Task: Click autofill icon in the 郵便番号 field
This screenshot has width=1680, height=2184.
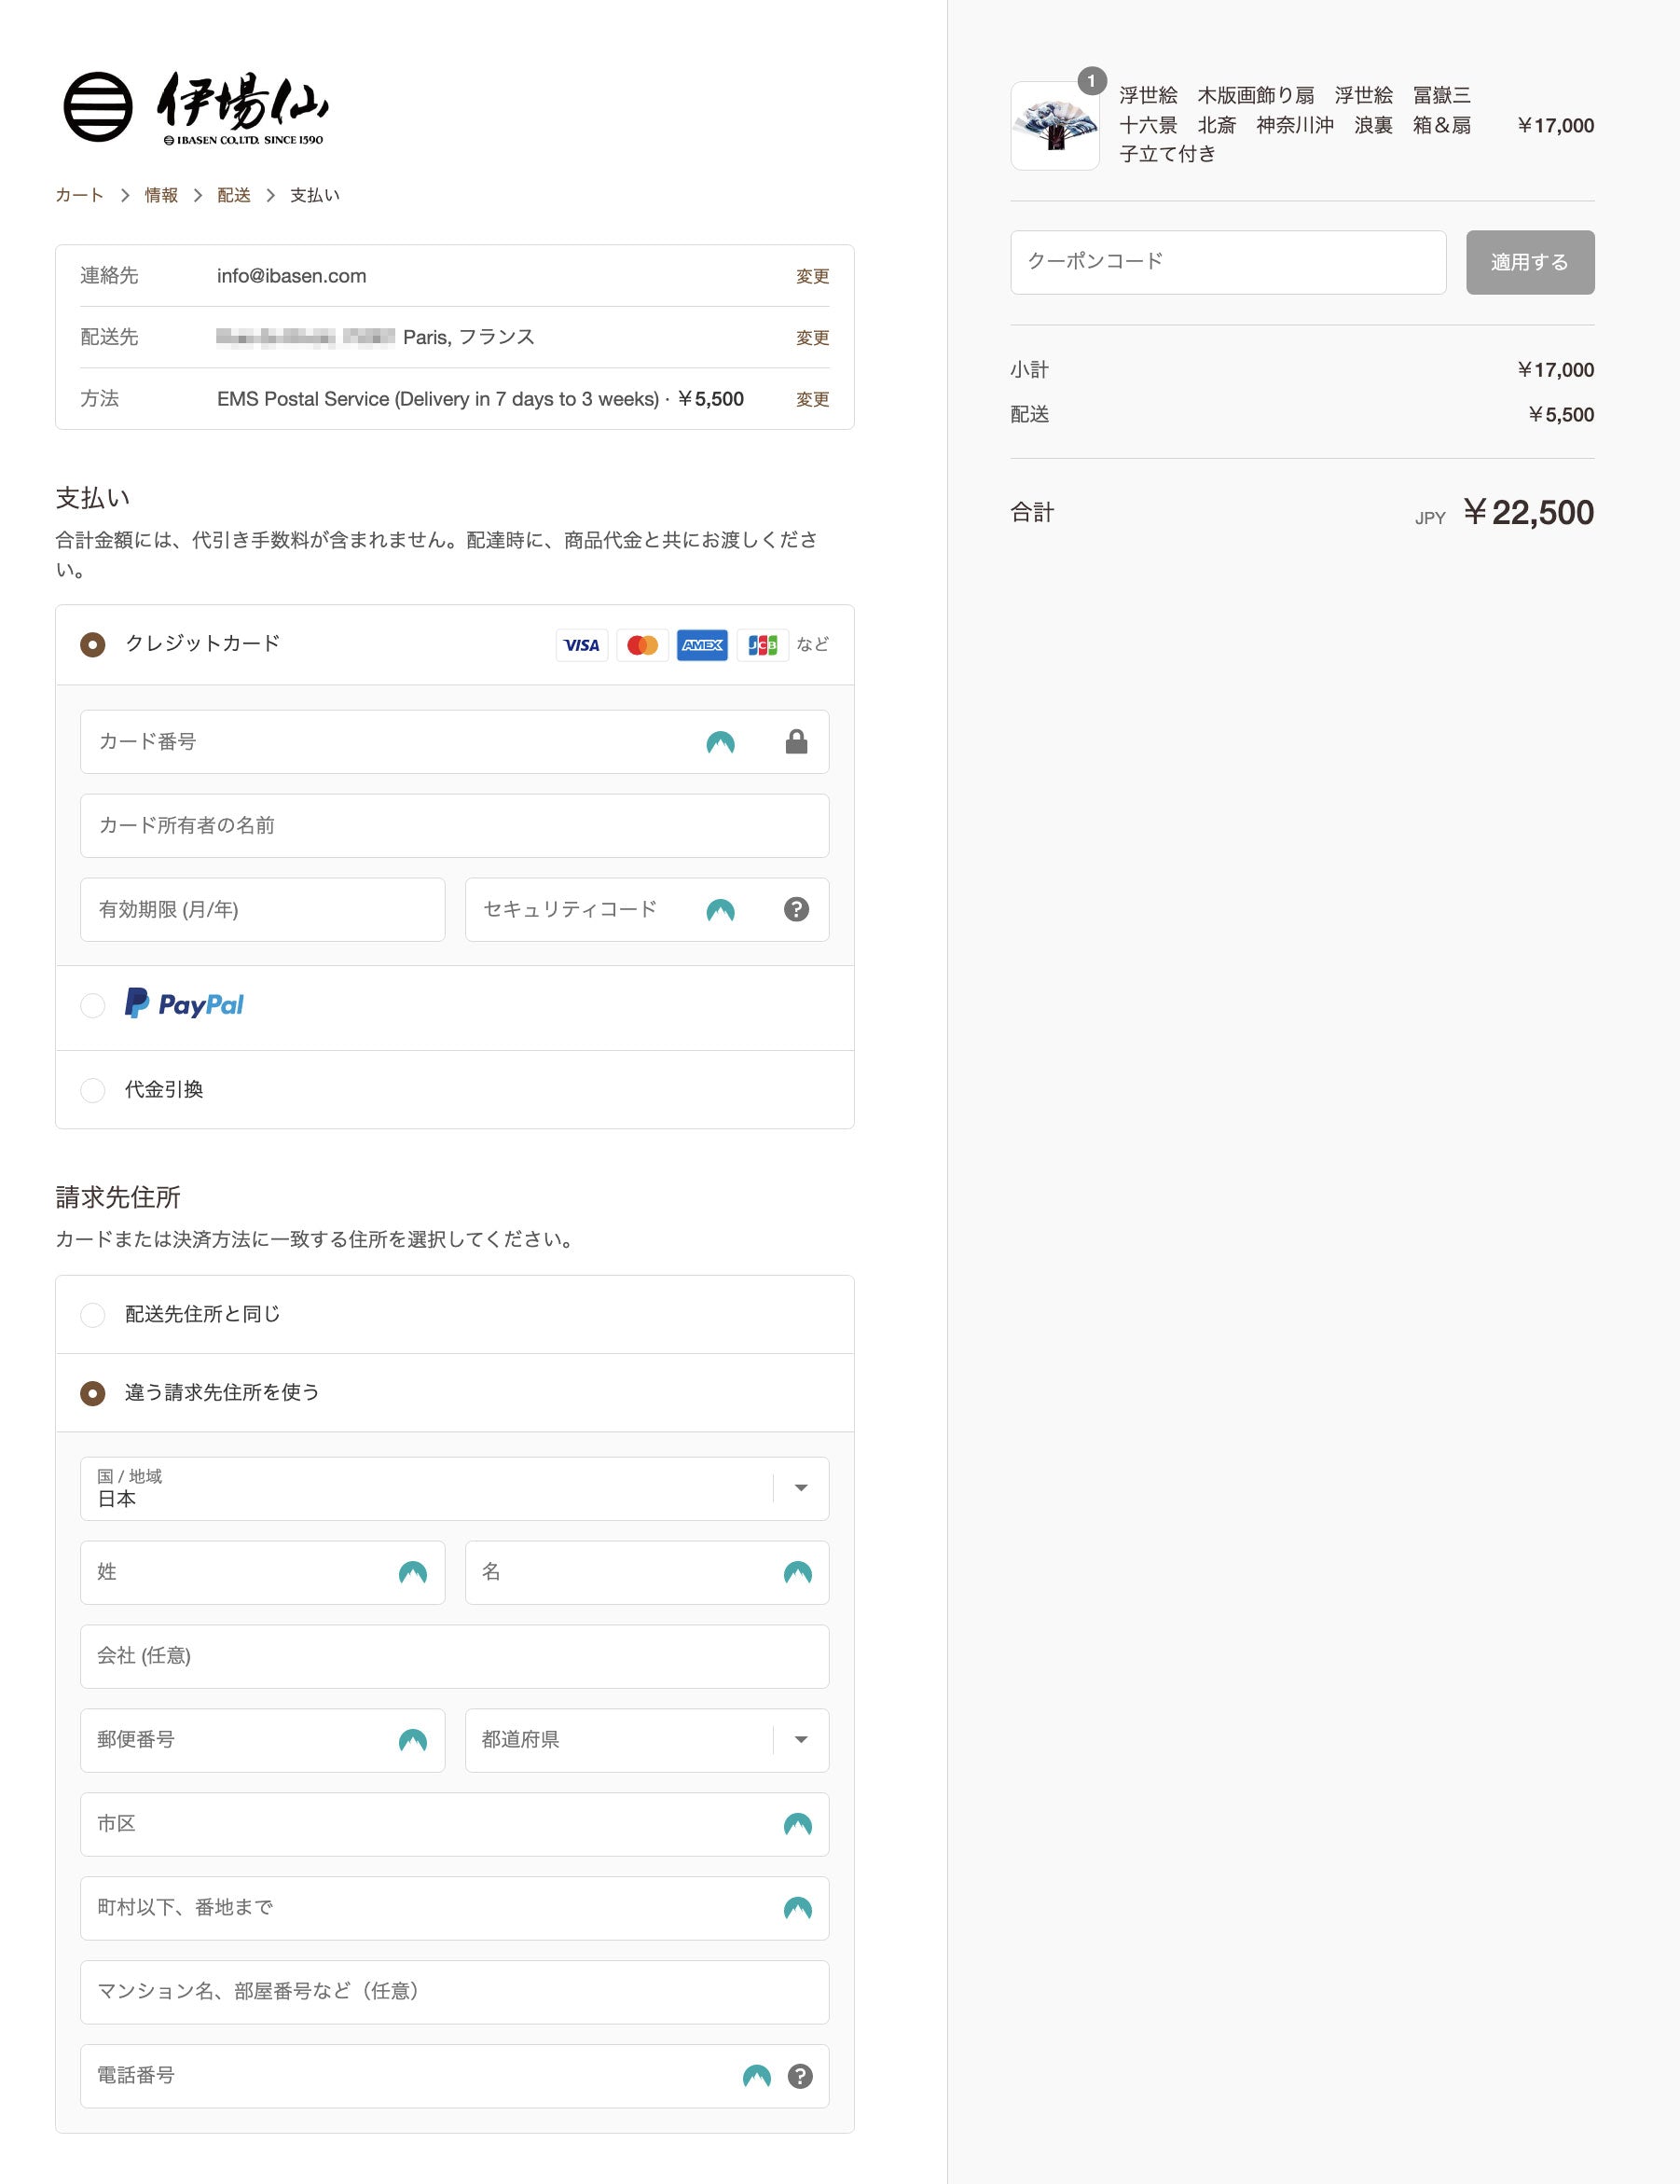Action: point(412,1741)
